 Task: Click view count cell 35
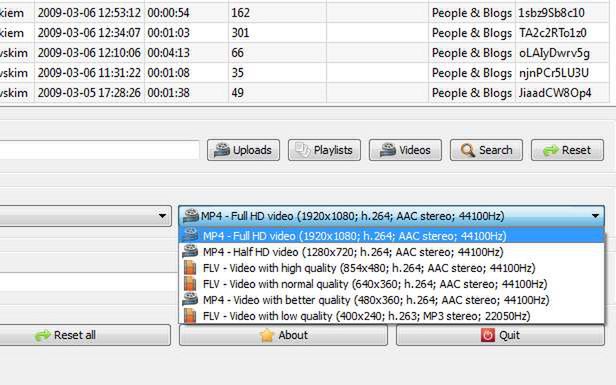(x=277, y=73)
